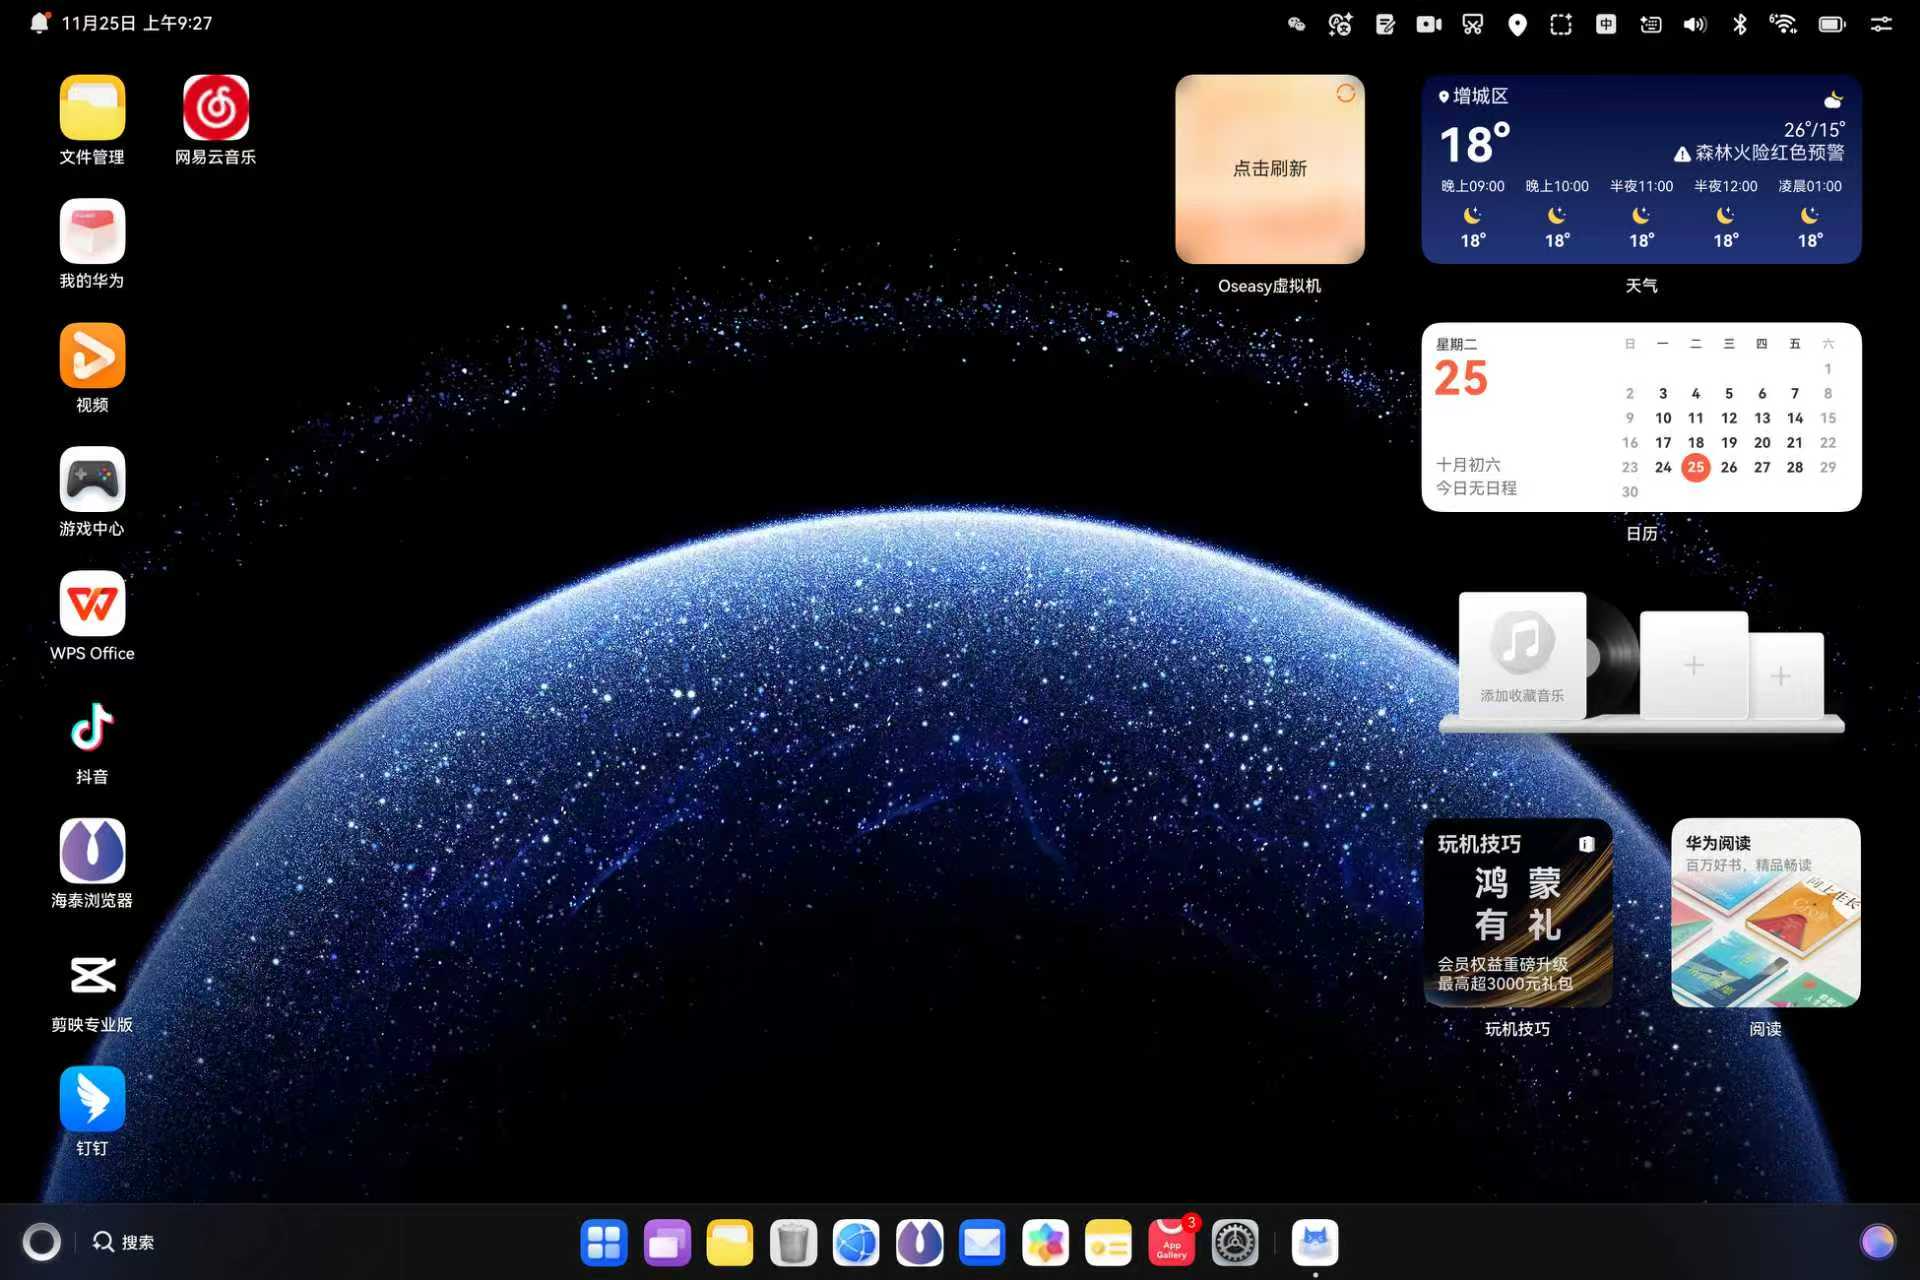Open the Photos app in the dock
This screenshot has height=1280, width=1920.
click(1045, 1242)
